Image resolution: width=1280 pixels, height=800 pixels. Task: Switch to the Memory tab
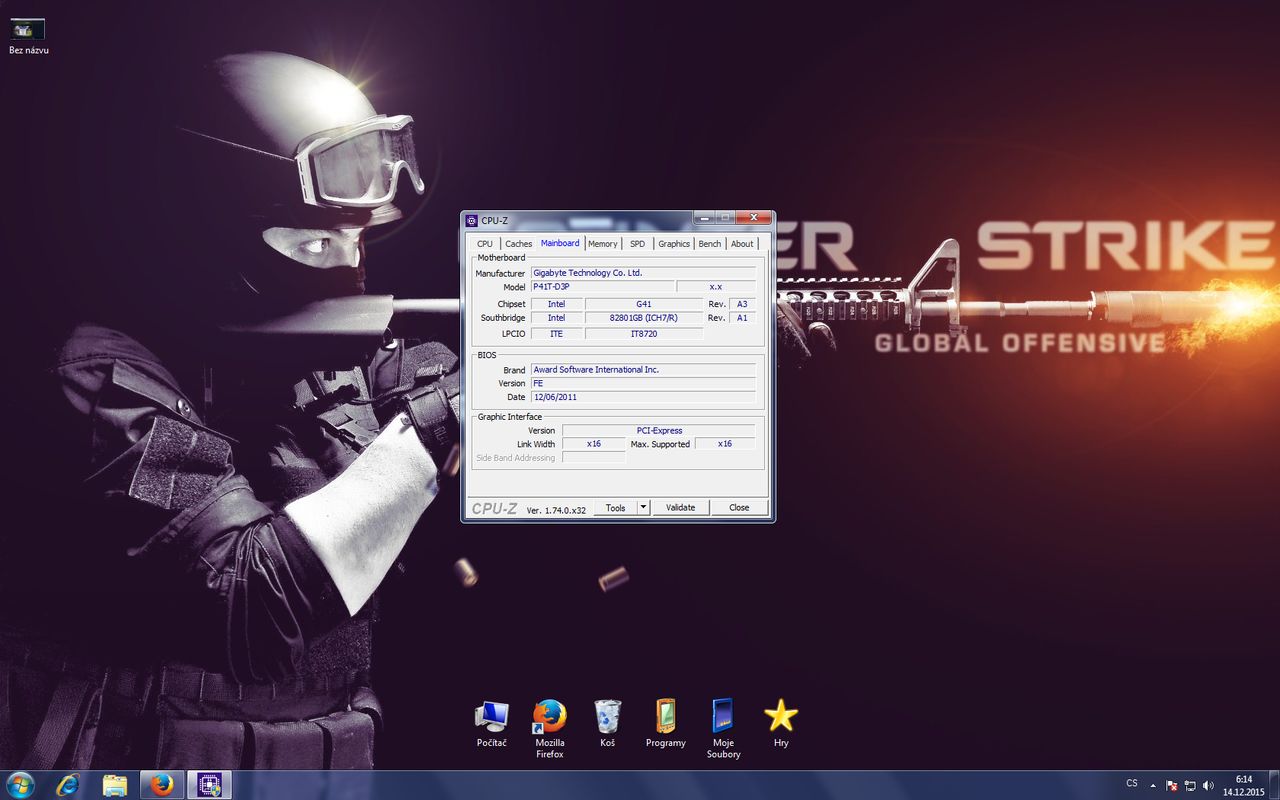coord(603,243)
